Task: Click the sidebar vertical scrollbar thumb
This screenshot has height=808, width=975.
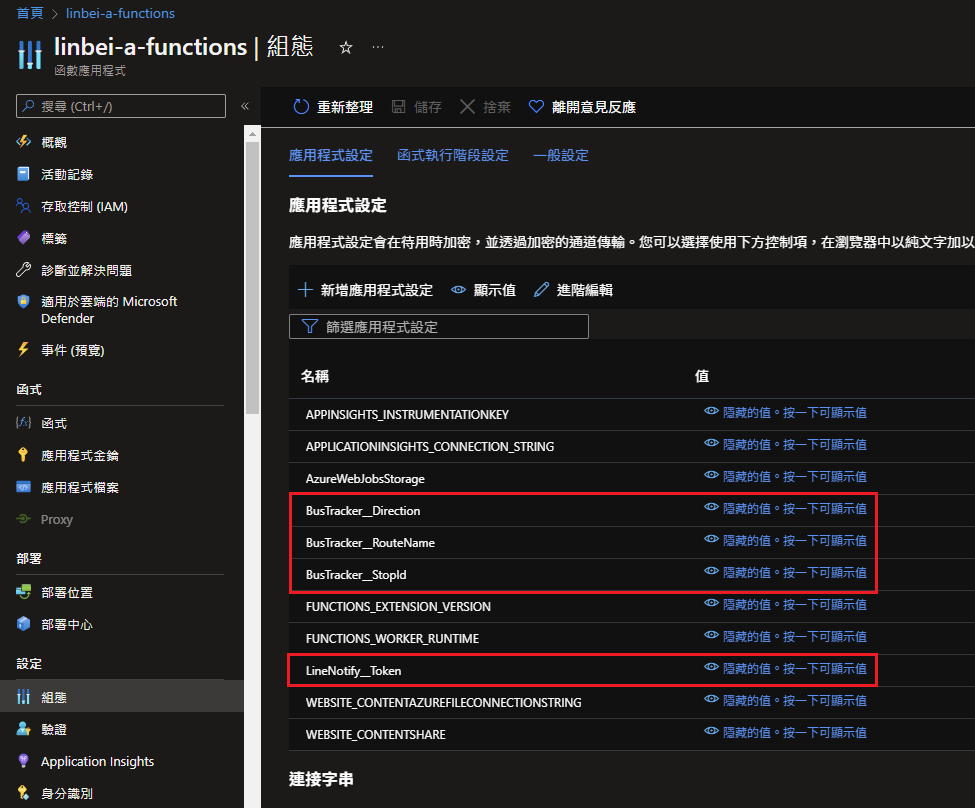Action: 252,278
